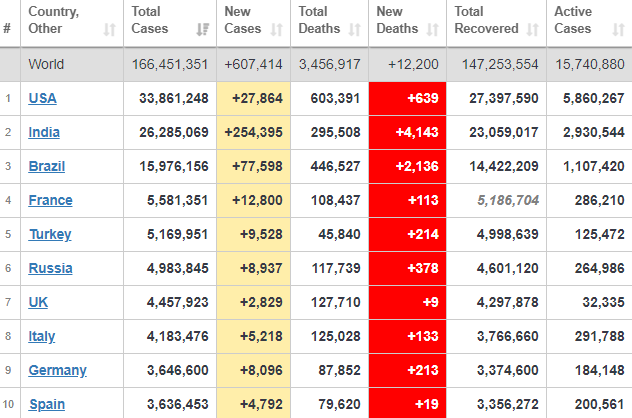
Task: Click the Country, Other column header
Action: coord(72,23)
